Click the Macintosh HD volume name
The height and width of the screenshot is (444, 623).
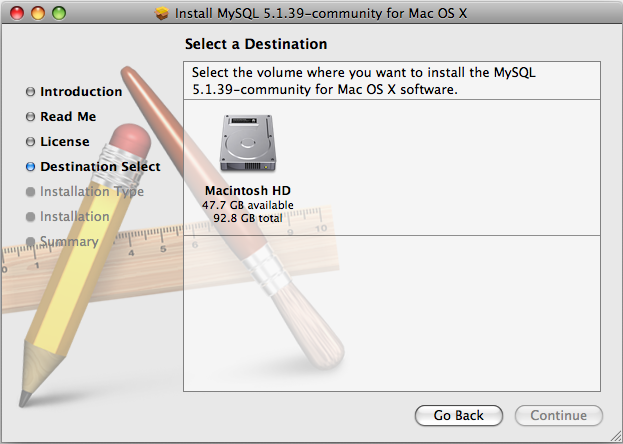tap(247, 190)
